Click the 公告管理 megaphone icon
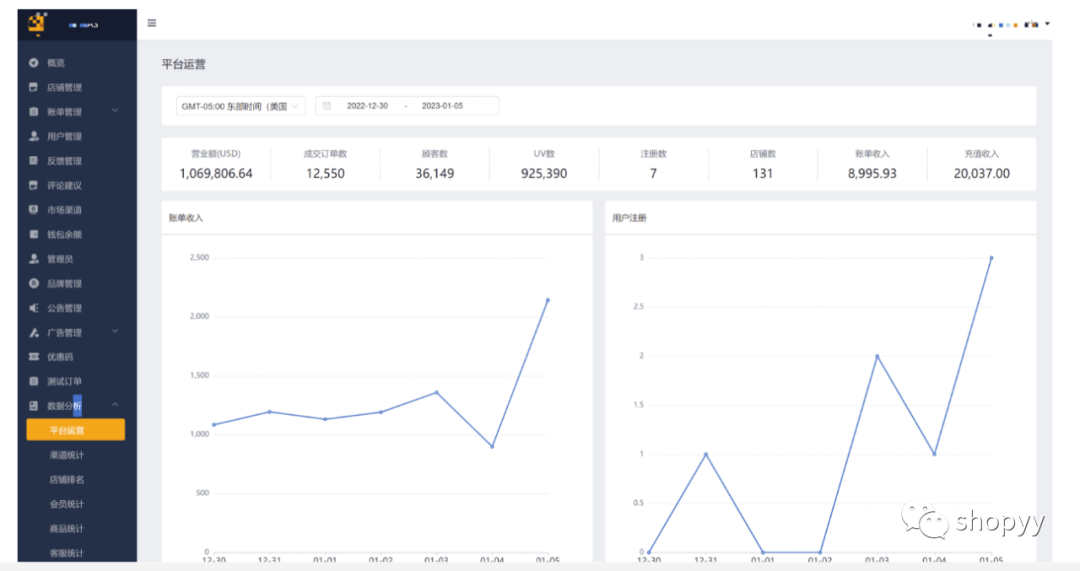1080x571 pixels. pos(34,308)
